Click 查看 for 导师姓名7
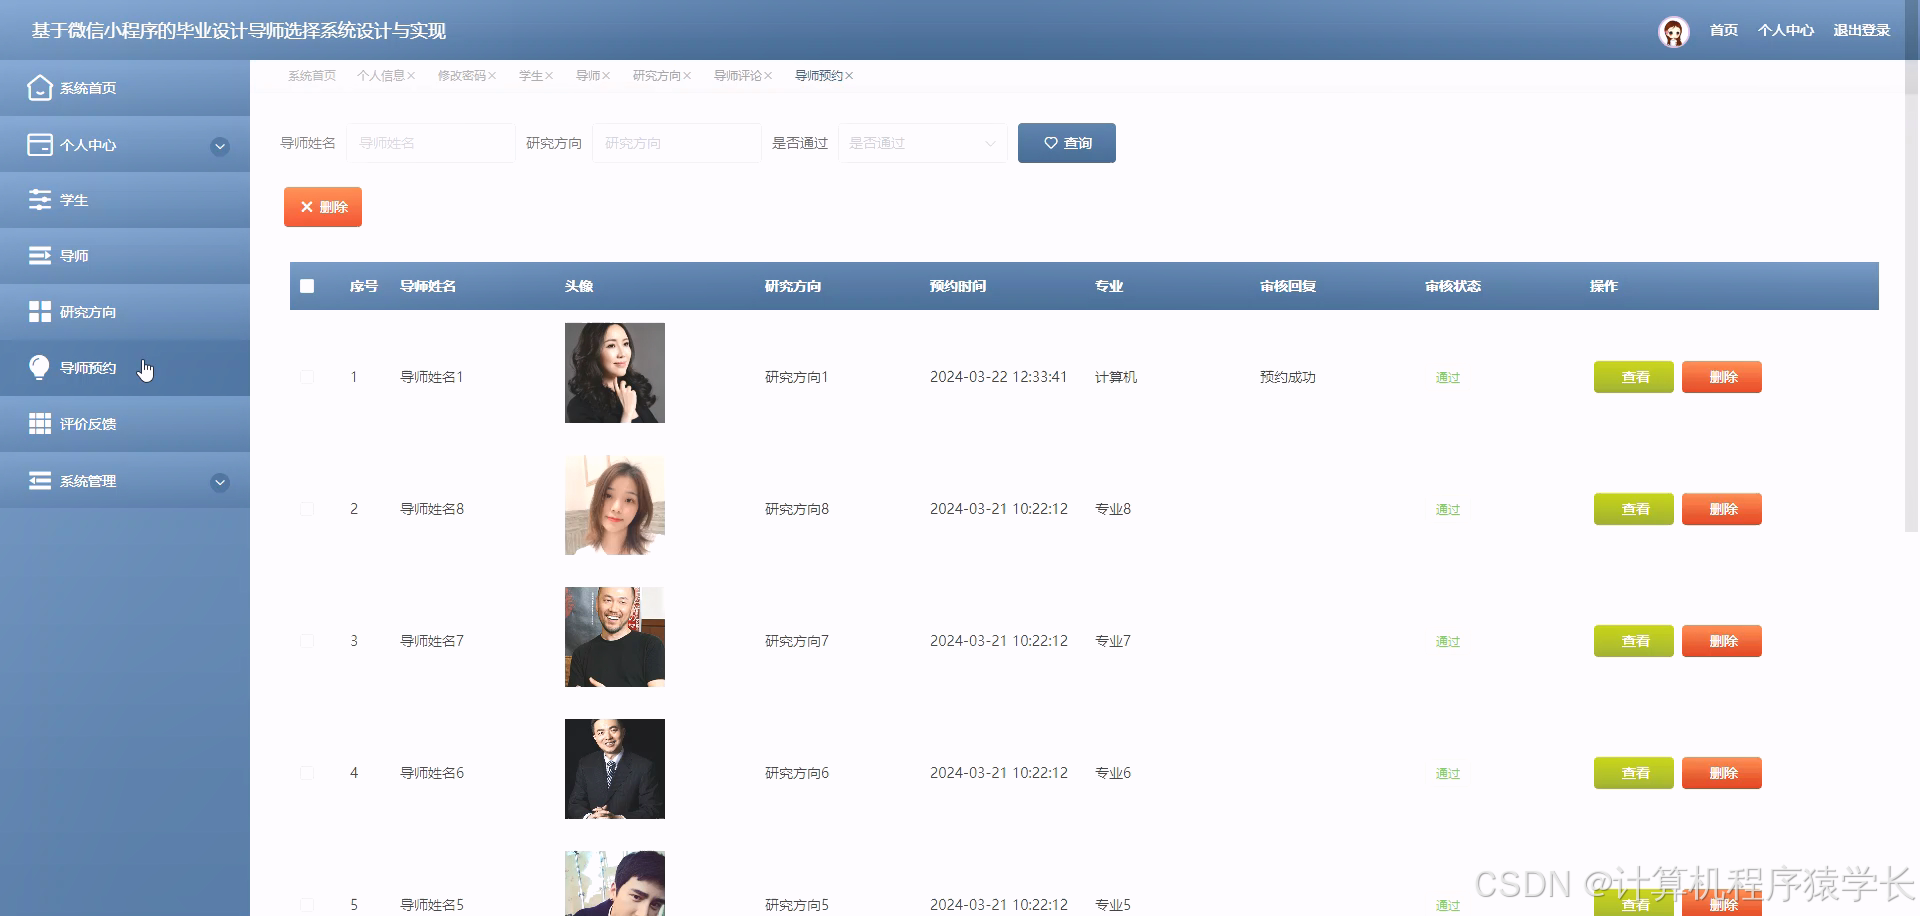The image size is (1920, 916). click(x=1634, y=641)
